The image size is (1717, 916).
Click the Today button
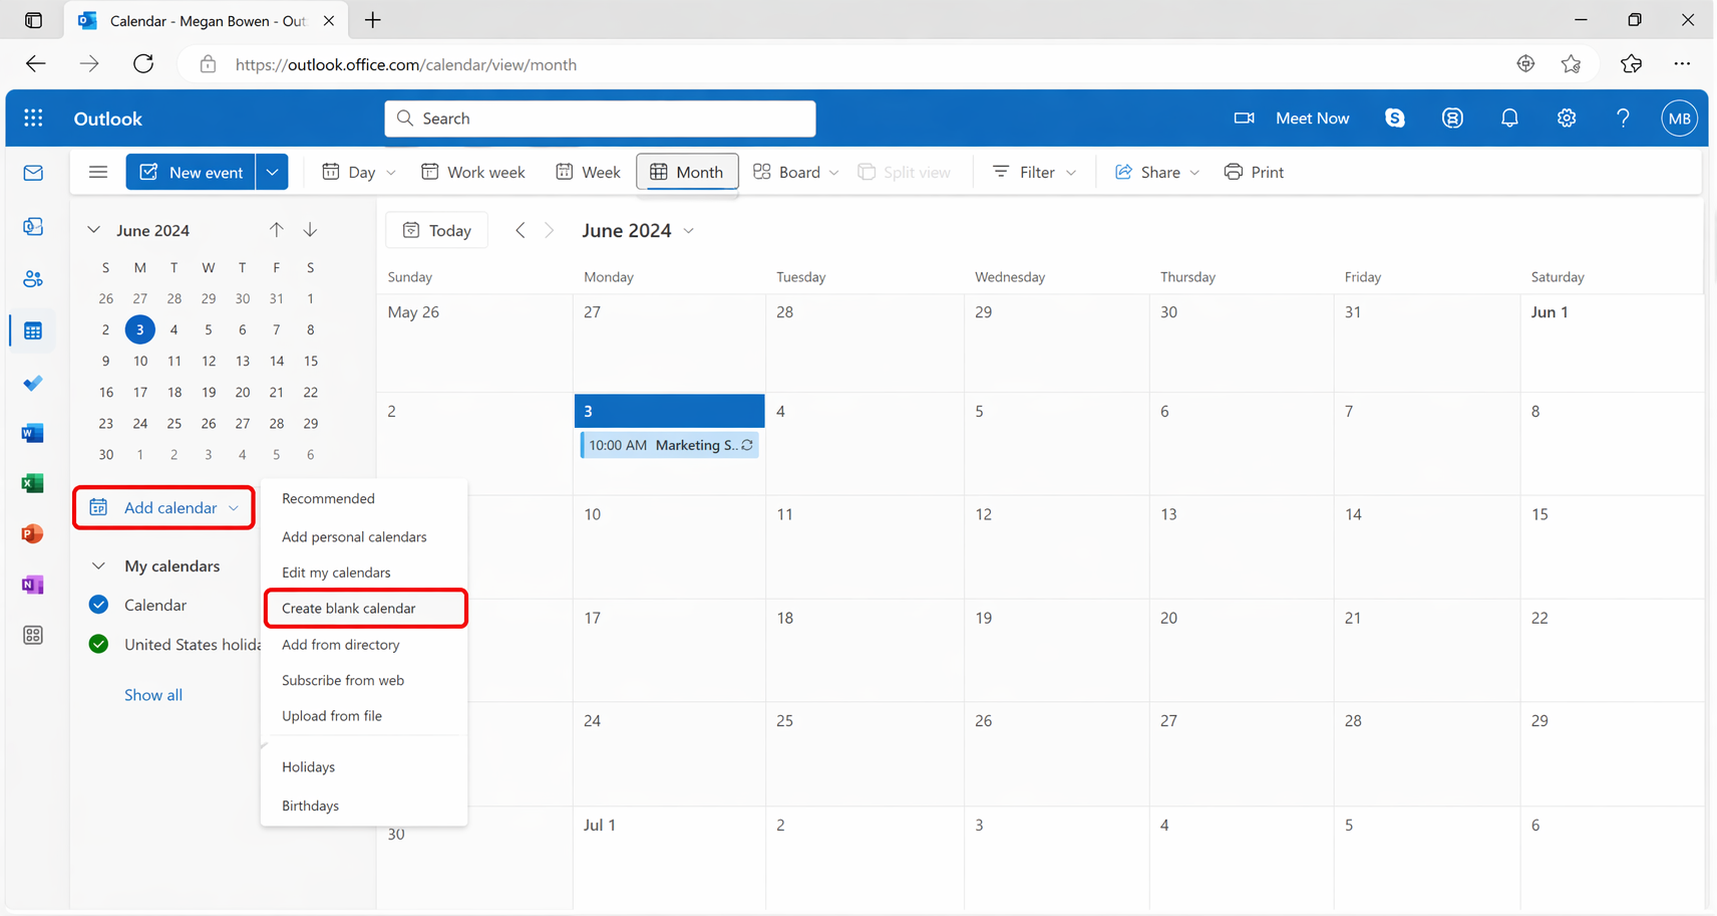coord(437,230)
